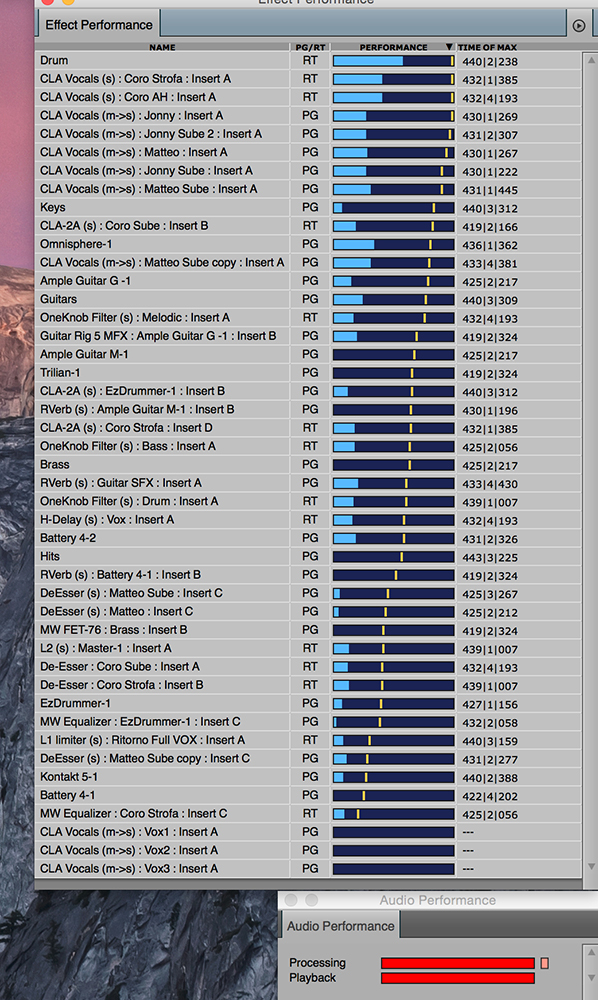Click time of max value 443|3|225
This screenshot has height=1000, width=598.
pos(490,557)
